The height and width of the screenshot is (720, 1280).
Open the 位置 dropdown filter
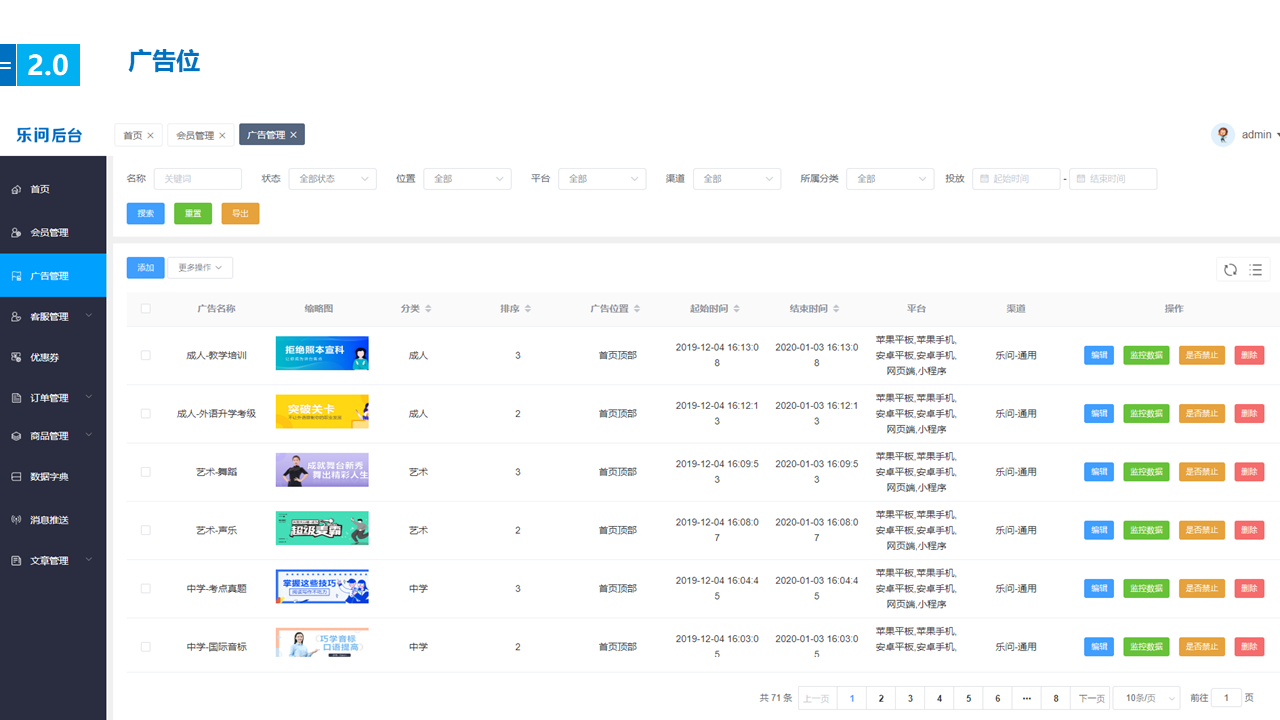pyautogui.click(x=467, y=179)
